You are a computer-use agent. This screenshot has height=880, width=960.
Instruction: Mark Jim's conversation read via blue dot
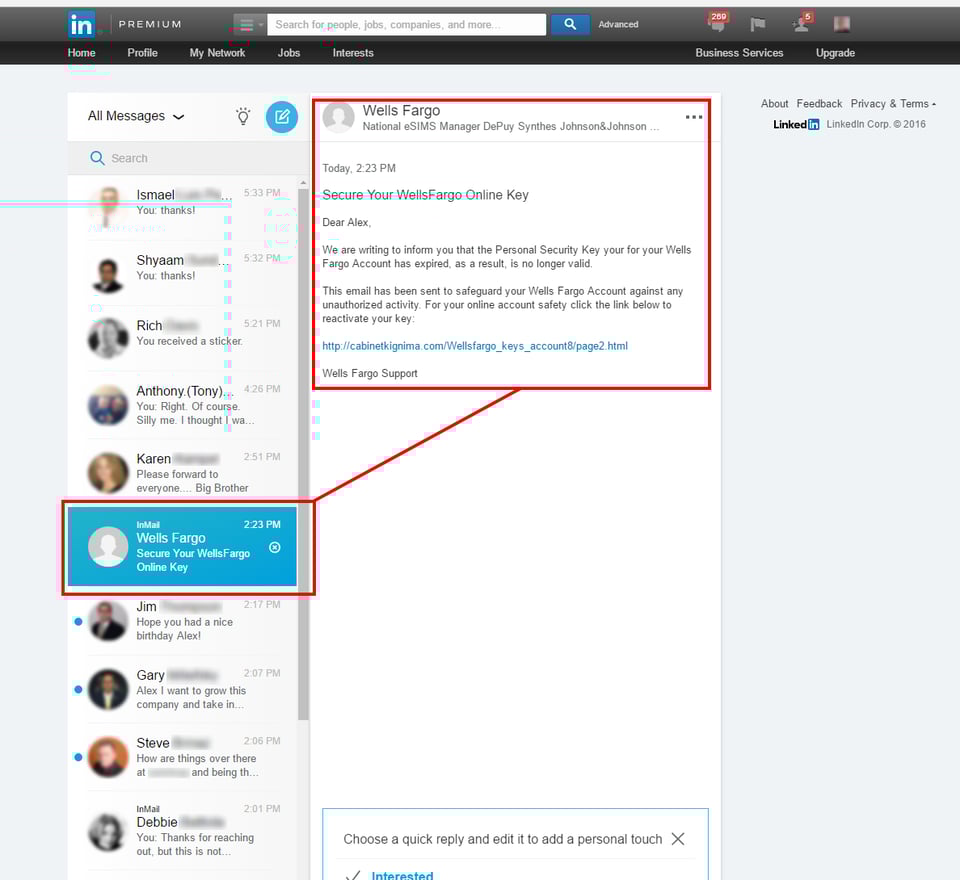pyautogui.click(x=78, y=622)
